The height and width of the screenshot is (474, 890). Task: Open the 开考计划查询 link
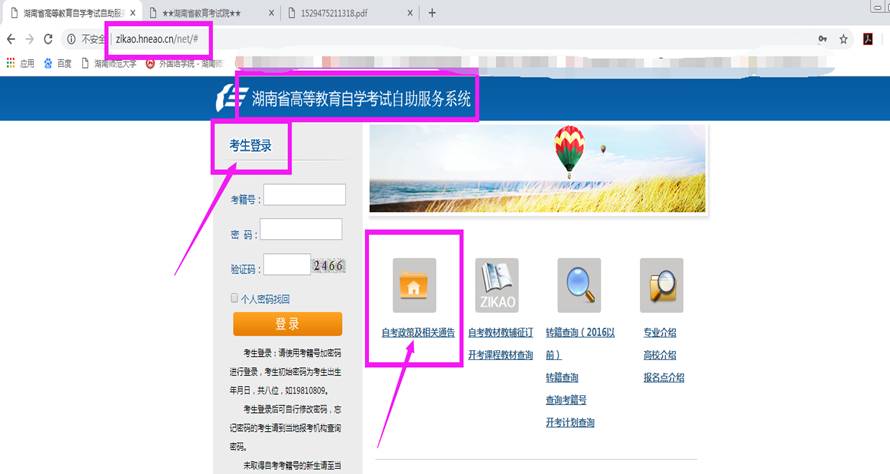[570, 423]
